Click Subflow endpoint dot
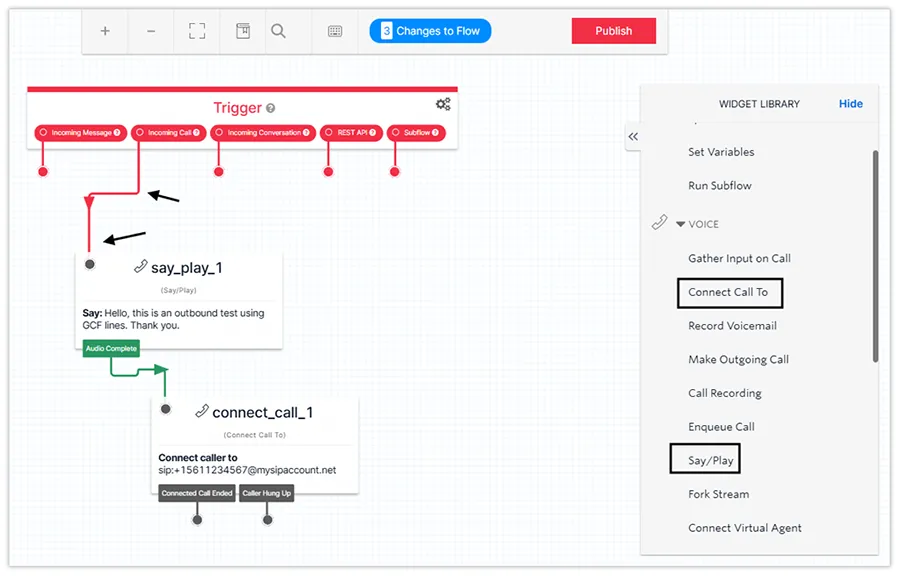Screen dimensions: 900x577 coord(395,172)
